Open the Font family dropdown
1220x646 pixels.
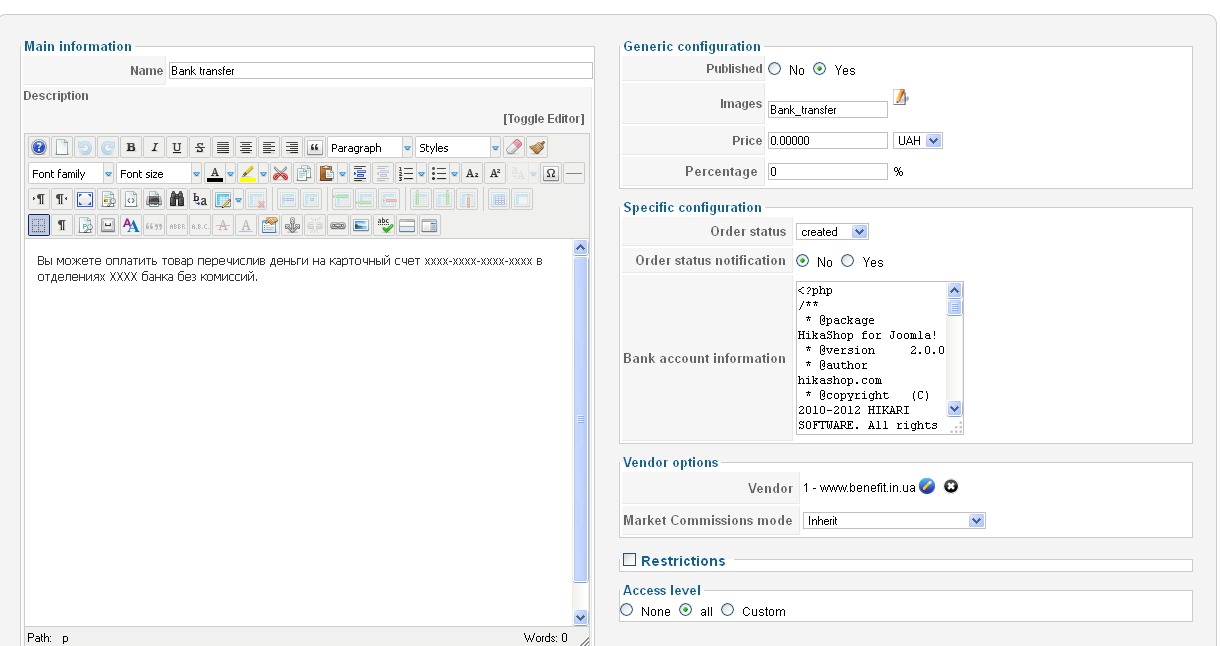pos(71,174)
